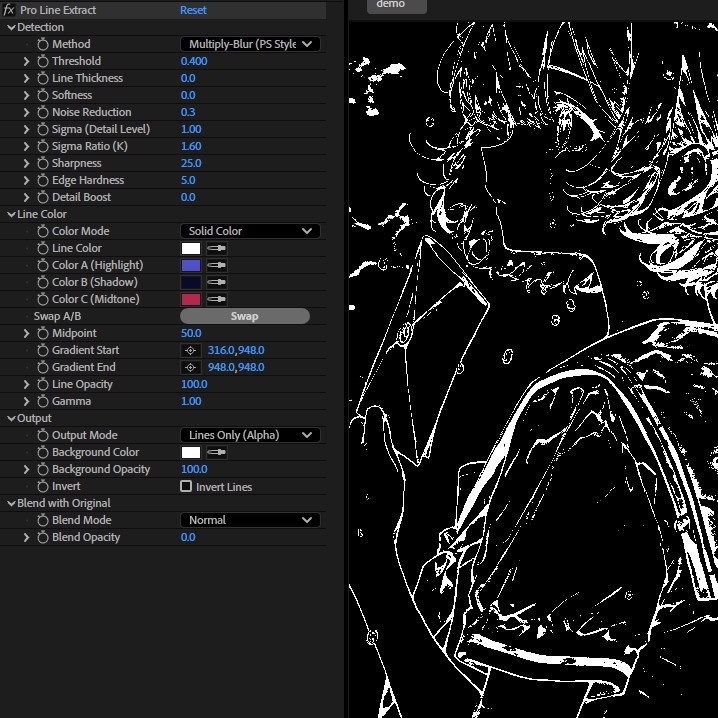Image resolution: width=718 pixels, height=718 pixels.
Task: Collapse the Line Color group
Action: pyautogui.click(x=11, y=214)
